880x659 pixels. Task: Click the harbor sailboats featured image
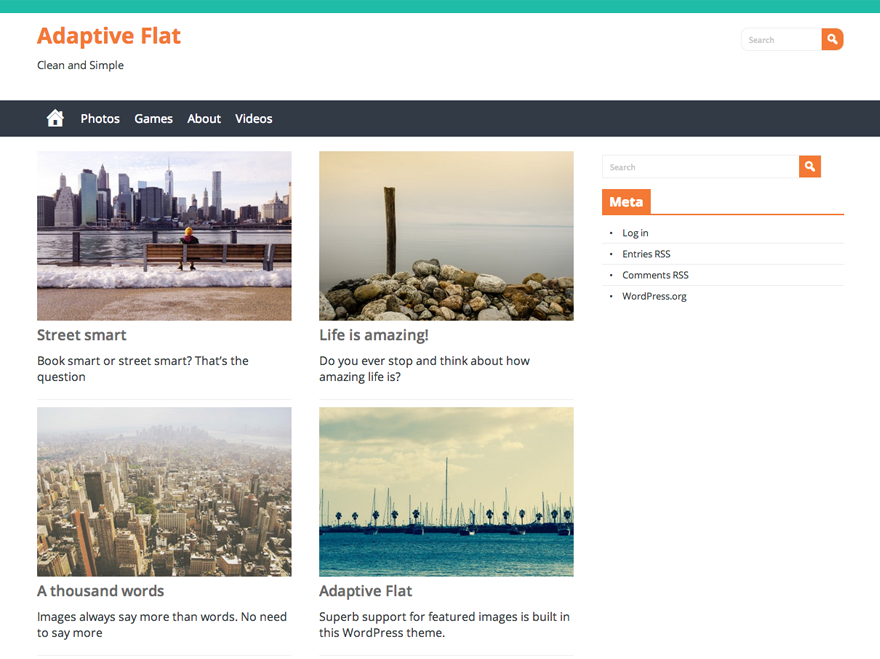point(446,491)
